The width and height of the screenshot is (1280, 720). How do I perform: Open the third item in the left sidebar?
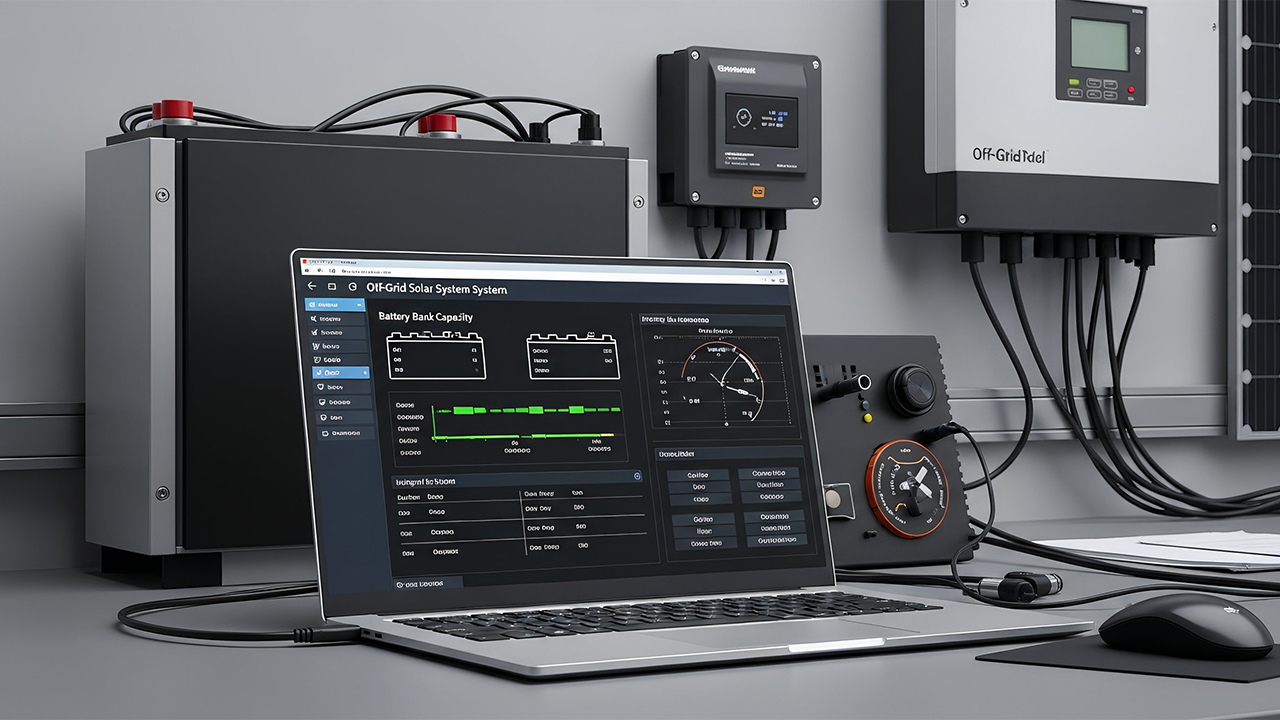(335, 333)
